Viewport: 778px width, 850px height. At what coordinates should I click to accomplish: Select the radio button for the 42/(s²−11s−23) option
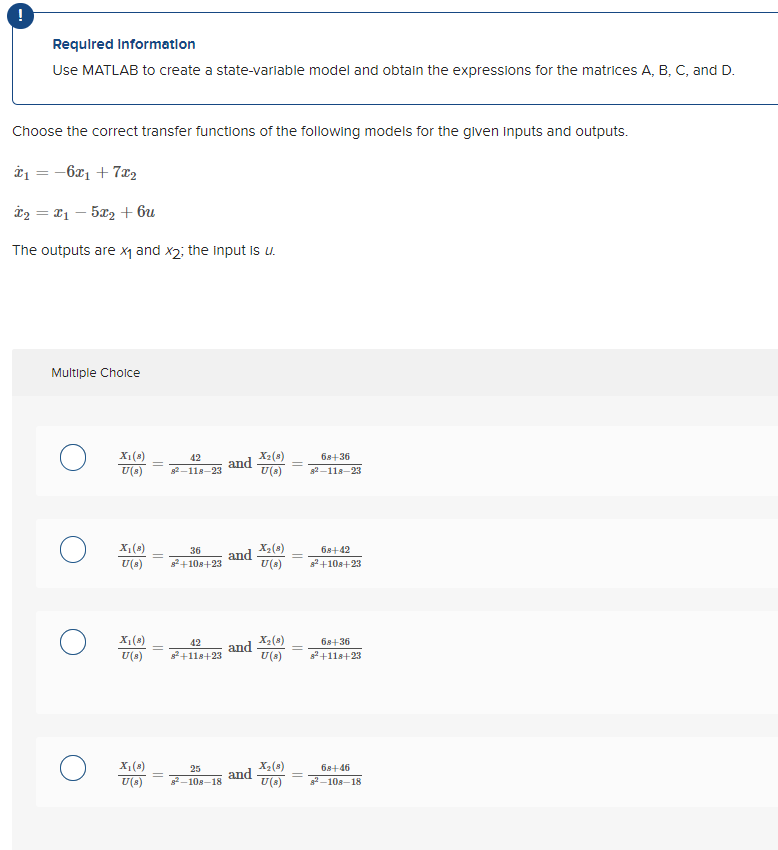point(72,456)
